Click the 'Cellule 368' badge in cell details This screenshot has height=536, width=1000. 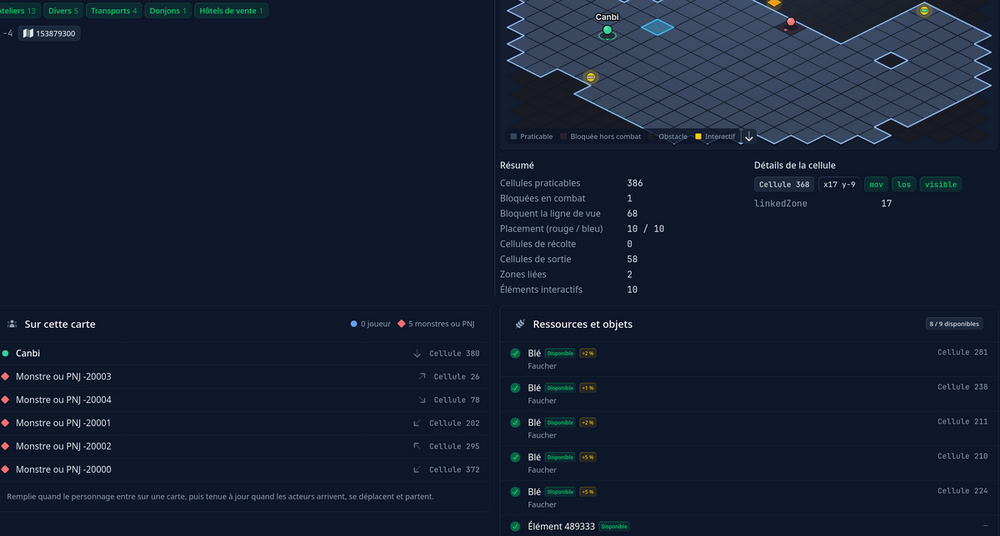(x=784, y=184)
